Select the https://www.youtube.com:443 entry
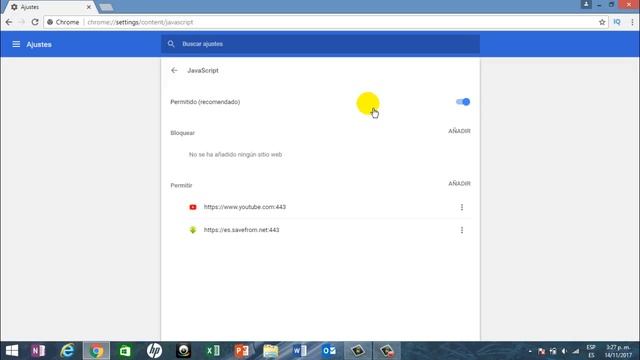 click(244, 207)
